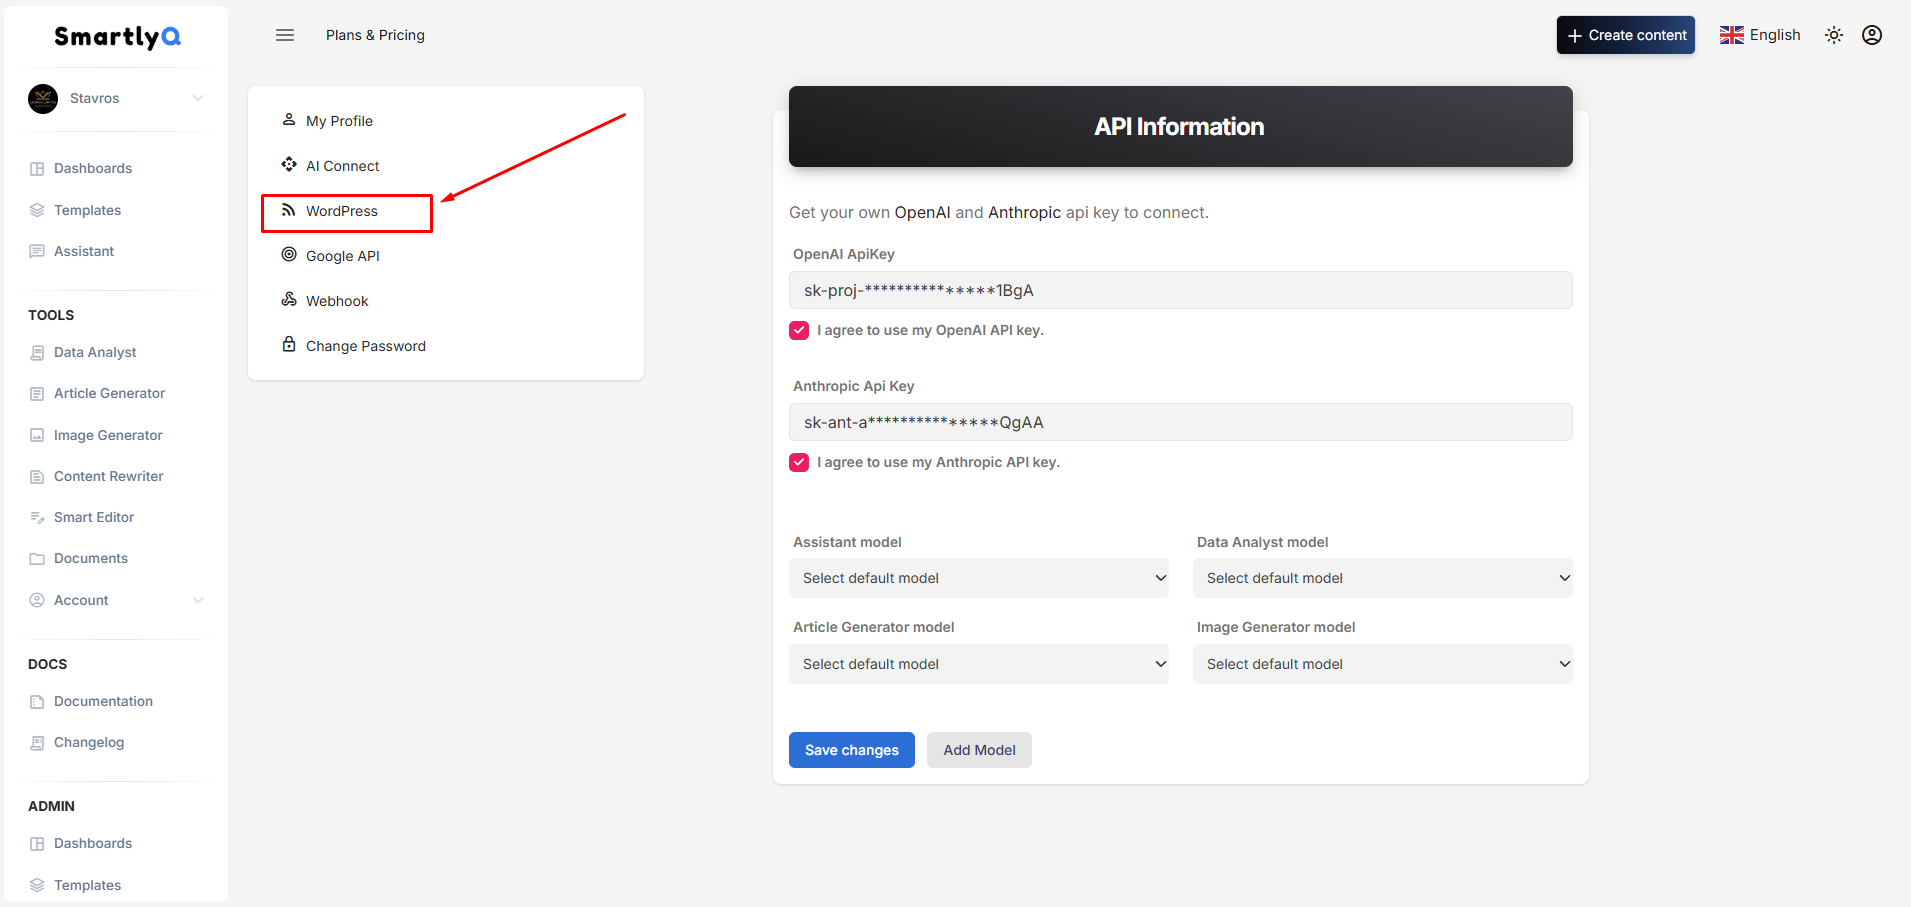Click the Documentation icon
The width and height of the screenshot is (1911, 907).
[x=37, y=702]
